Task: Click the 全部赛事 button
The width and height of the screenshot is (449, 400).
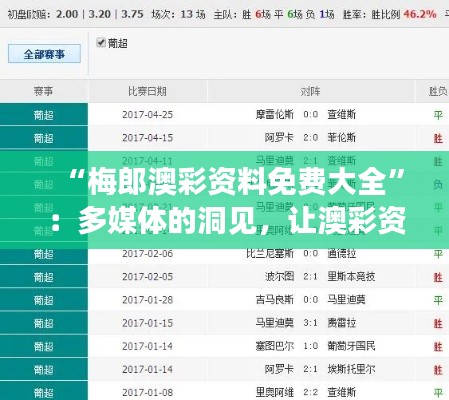Action: [x=44, y=54]
